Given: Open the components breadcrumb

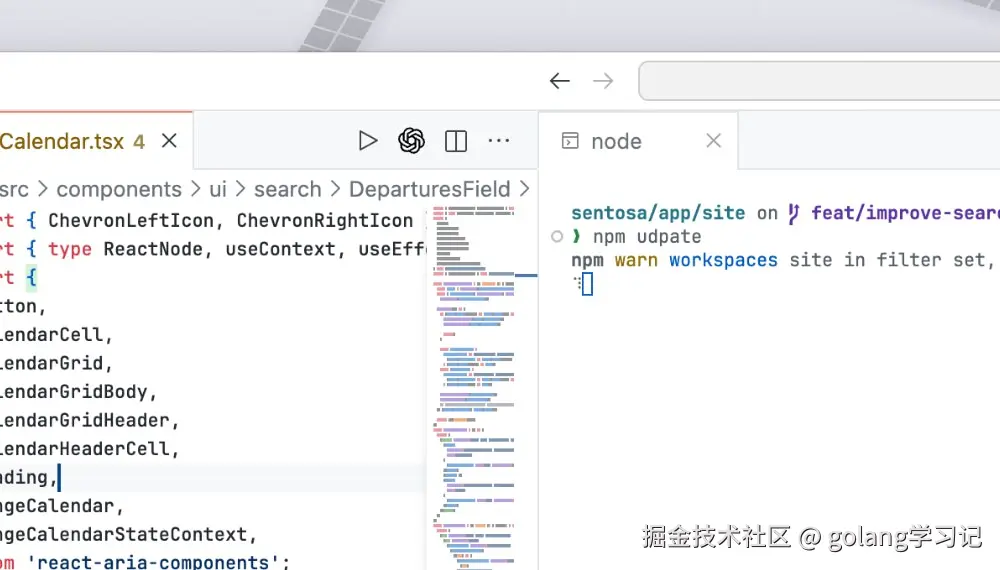Looking at the screenshot, I should tap(119, 189).
